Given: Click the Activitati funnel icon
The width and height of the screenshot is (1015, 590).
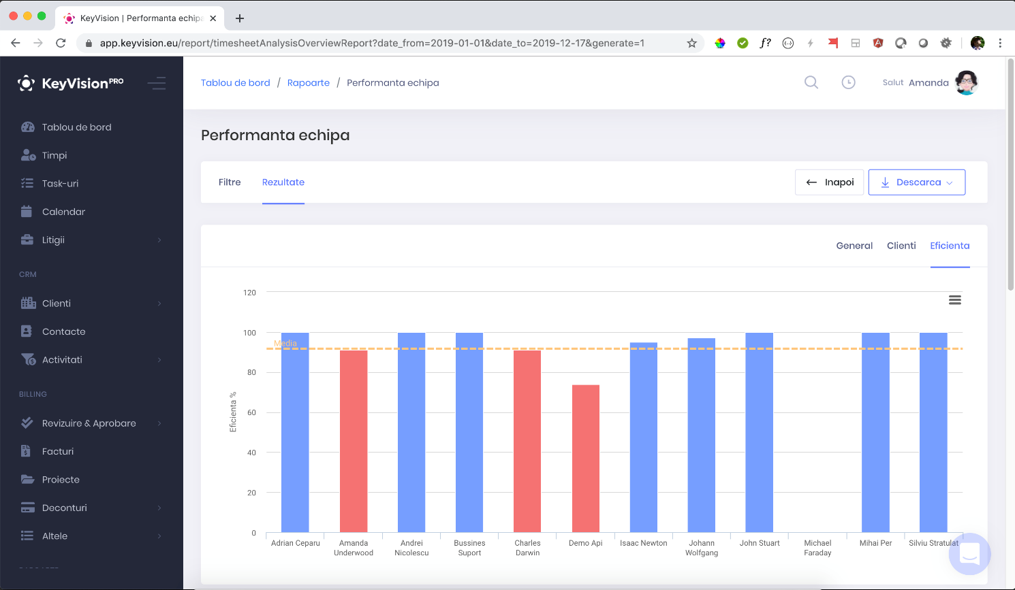Looking at the screenshot, I should (28, 359).
